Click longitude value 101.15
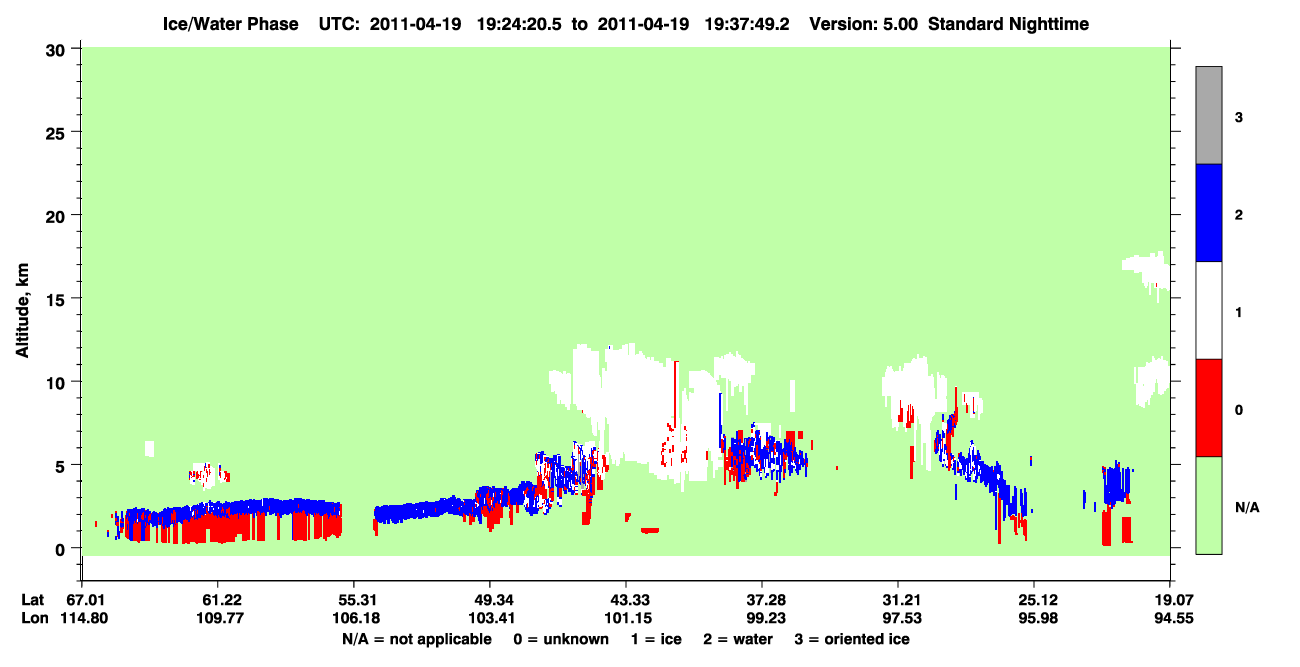1300x667 pixels. [626, 618]
